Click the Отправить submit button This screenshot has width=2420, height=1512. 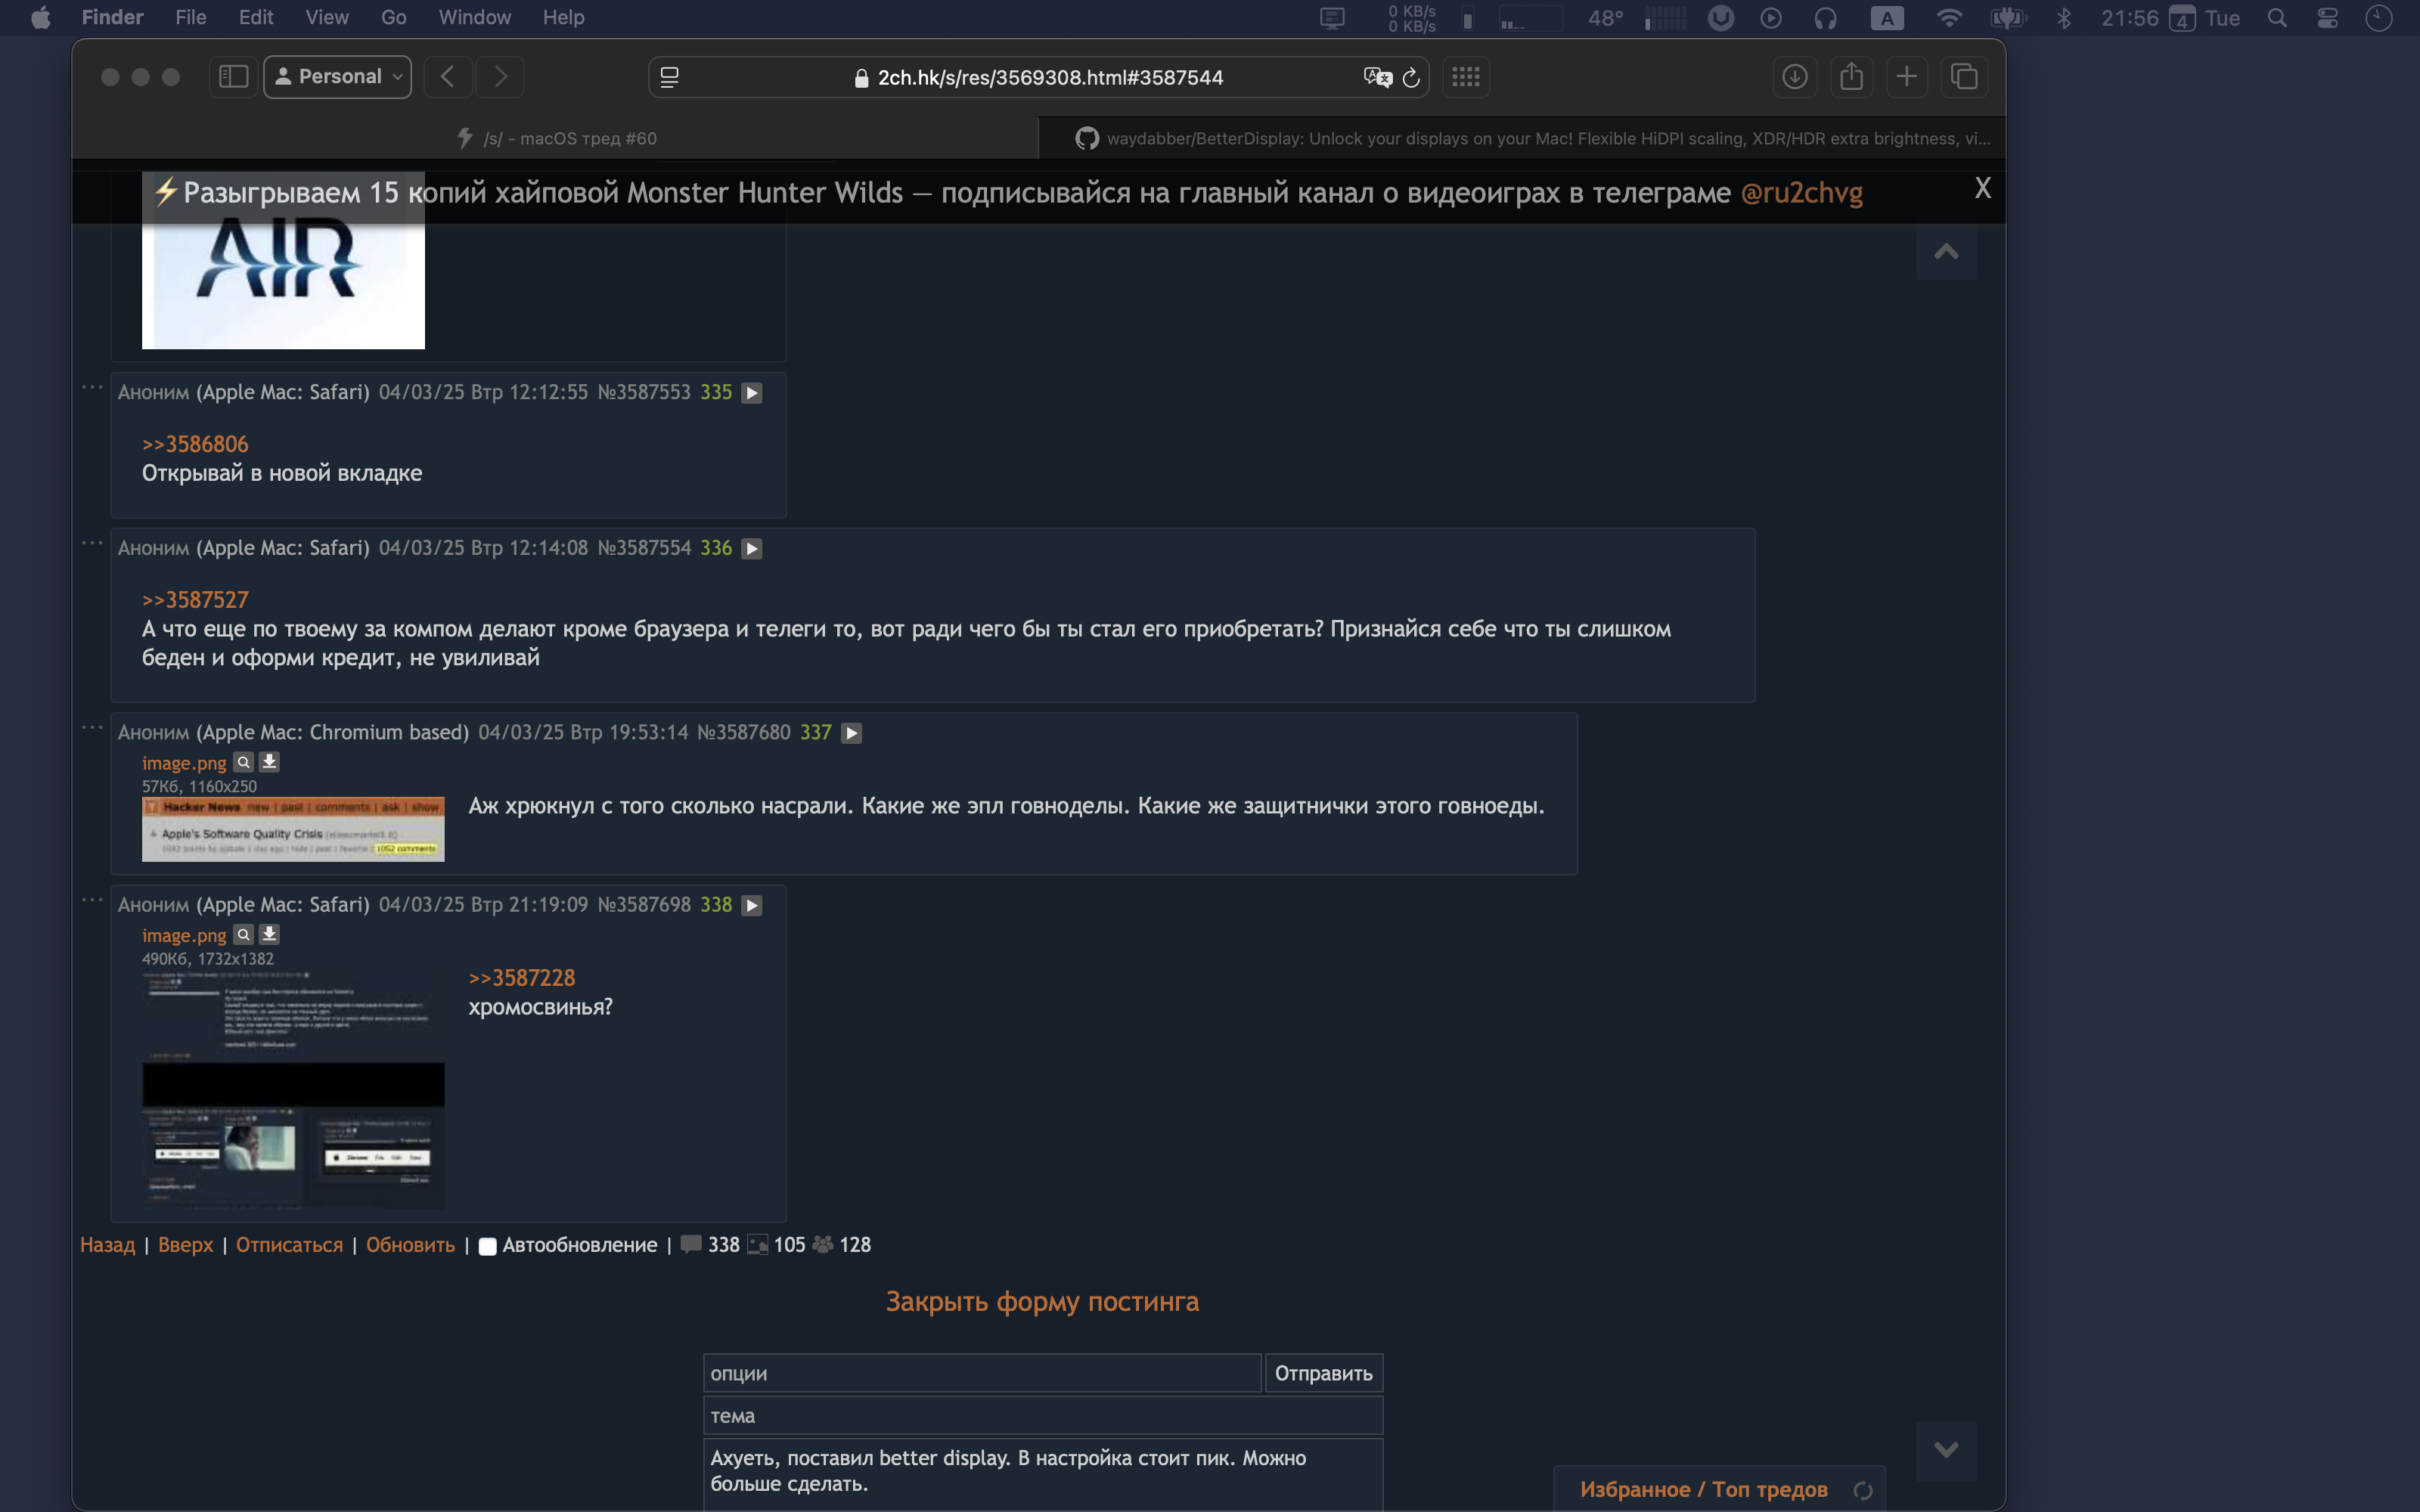1324,1373
